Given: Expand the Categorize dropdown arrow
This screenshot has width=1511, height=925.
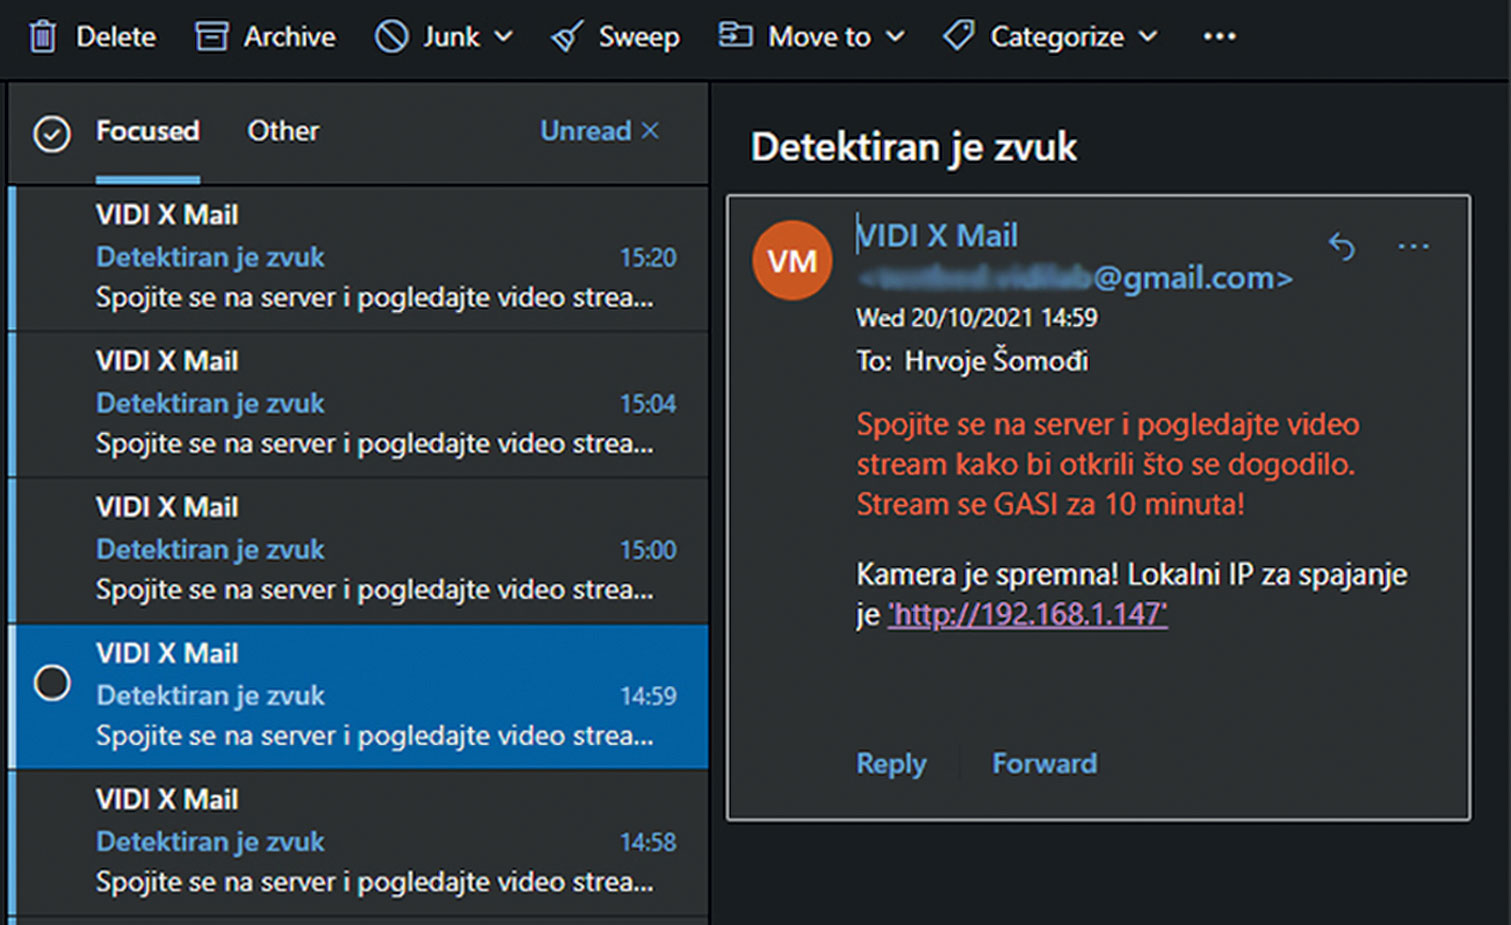Looking at the screenshot, I should coord(1148,37).
